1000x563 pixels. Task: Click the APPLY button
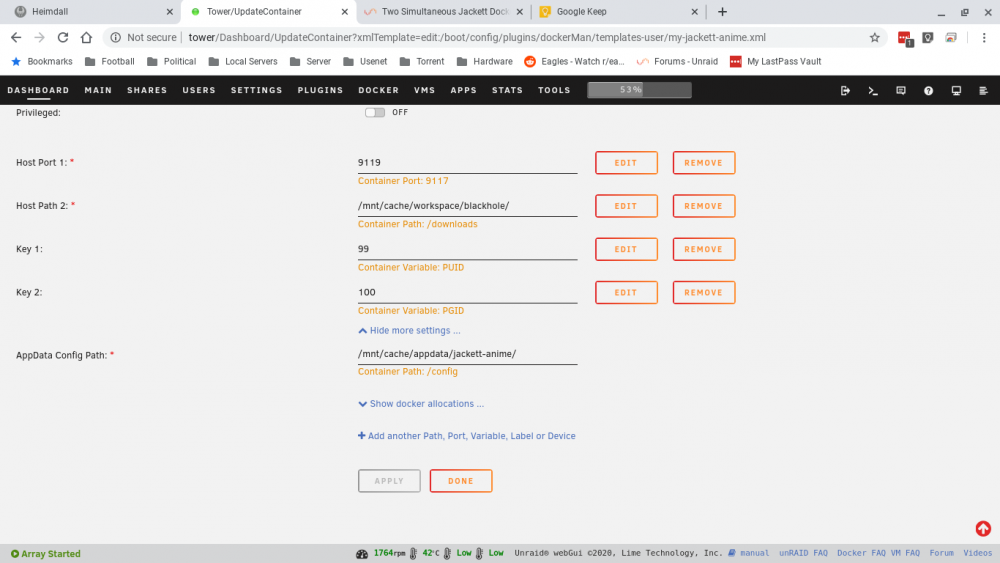pos(389,481)
